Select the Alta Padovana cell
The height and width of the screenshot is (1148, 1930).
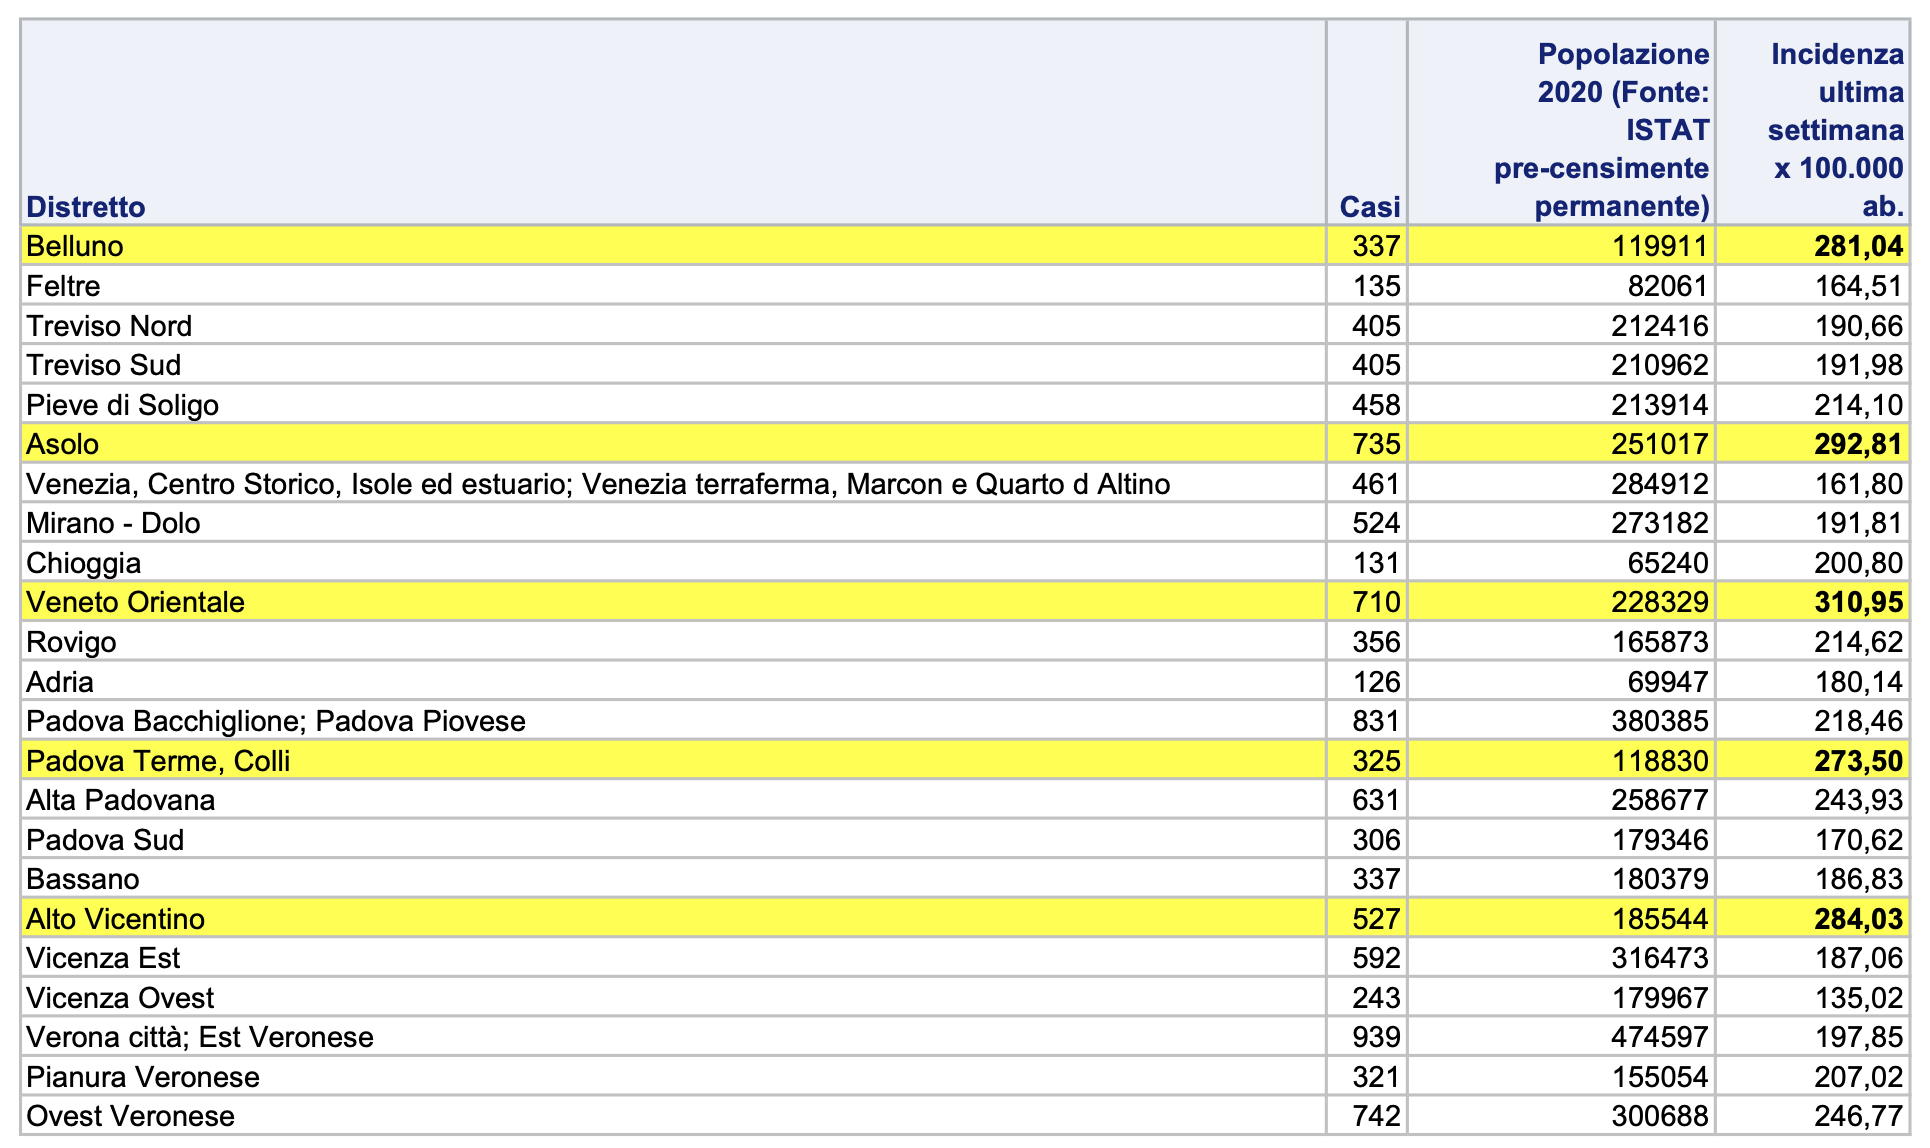coord(674,800)
